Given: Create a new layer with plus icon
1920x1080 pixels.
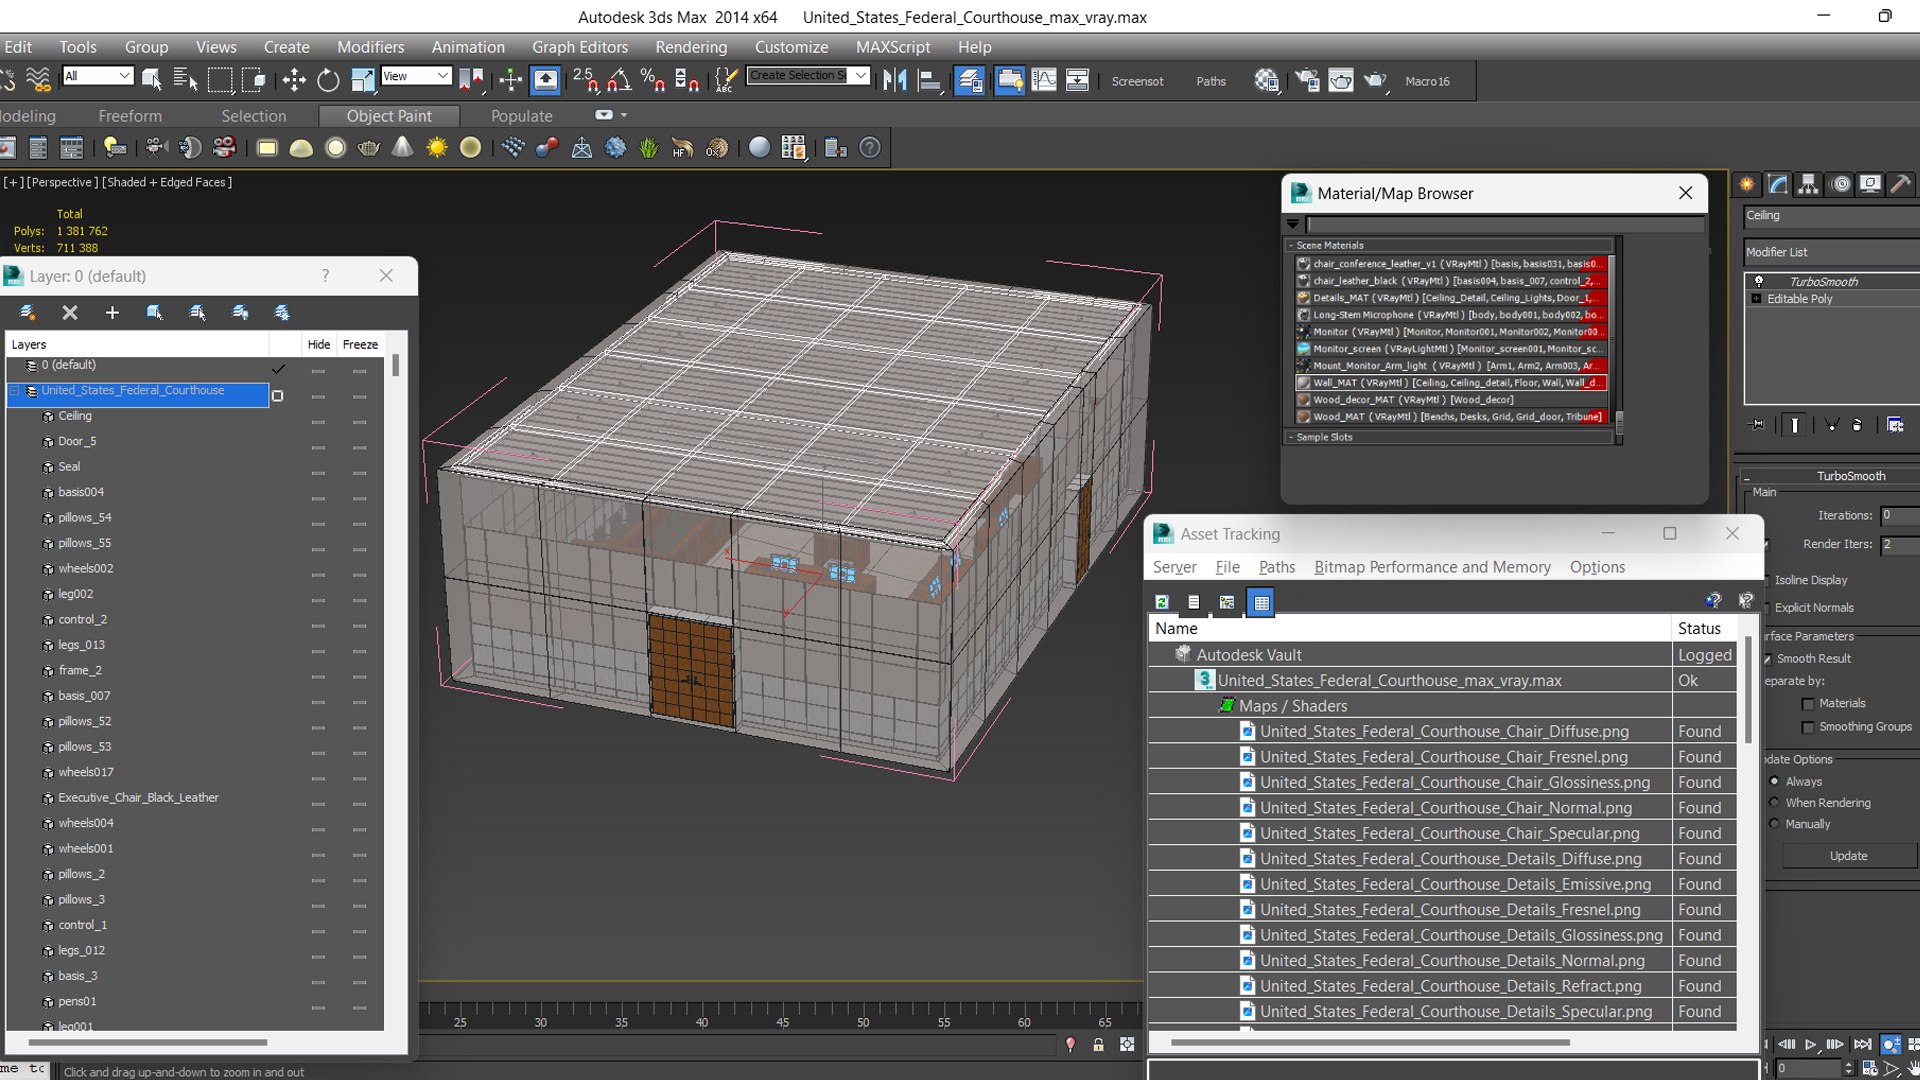Looking at the screenshot, I should 112,313.
